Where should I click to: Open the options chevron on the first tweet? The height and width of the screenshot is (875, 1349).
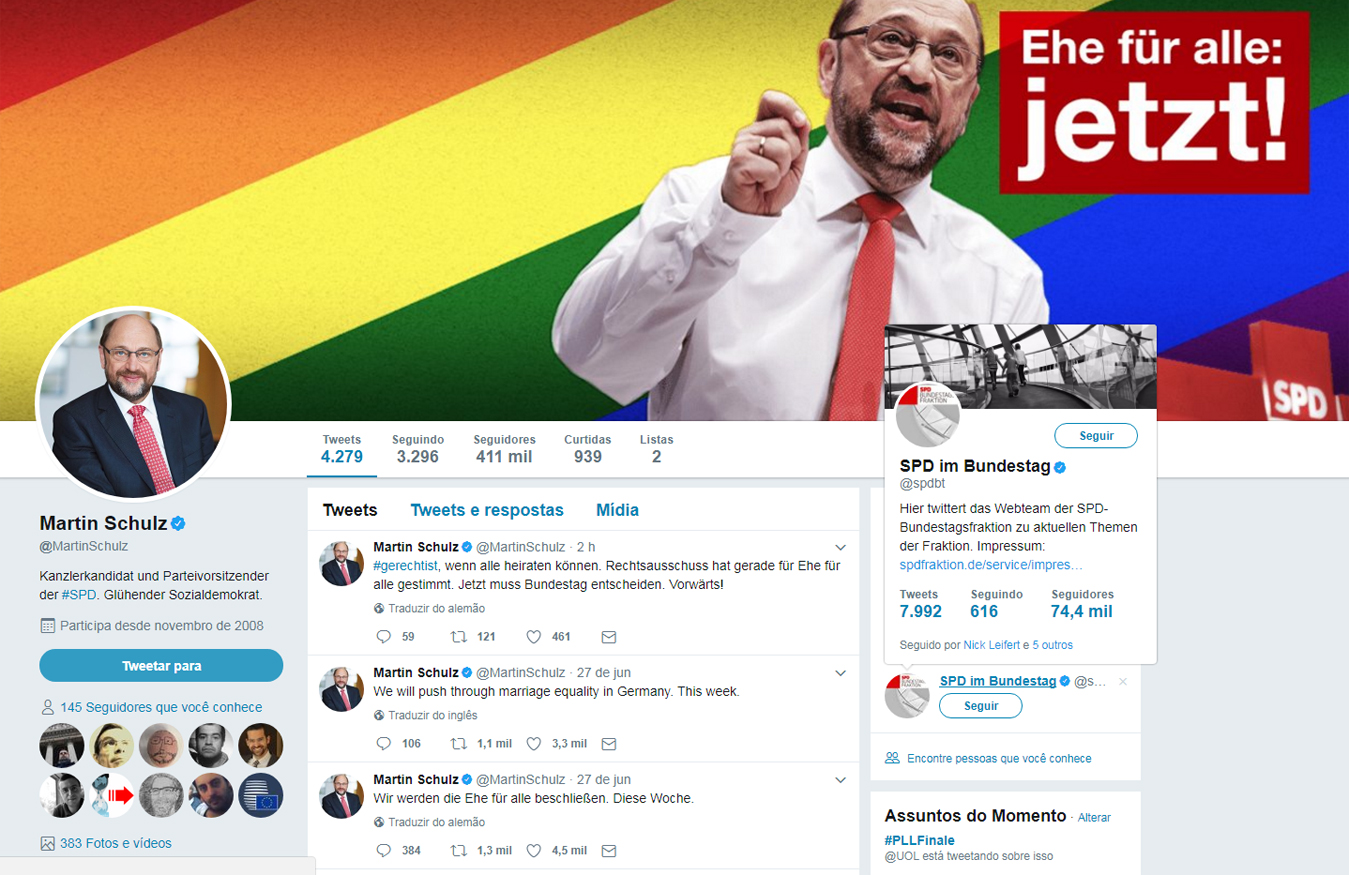point(840,547)
